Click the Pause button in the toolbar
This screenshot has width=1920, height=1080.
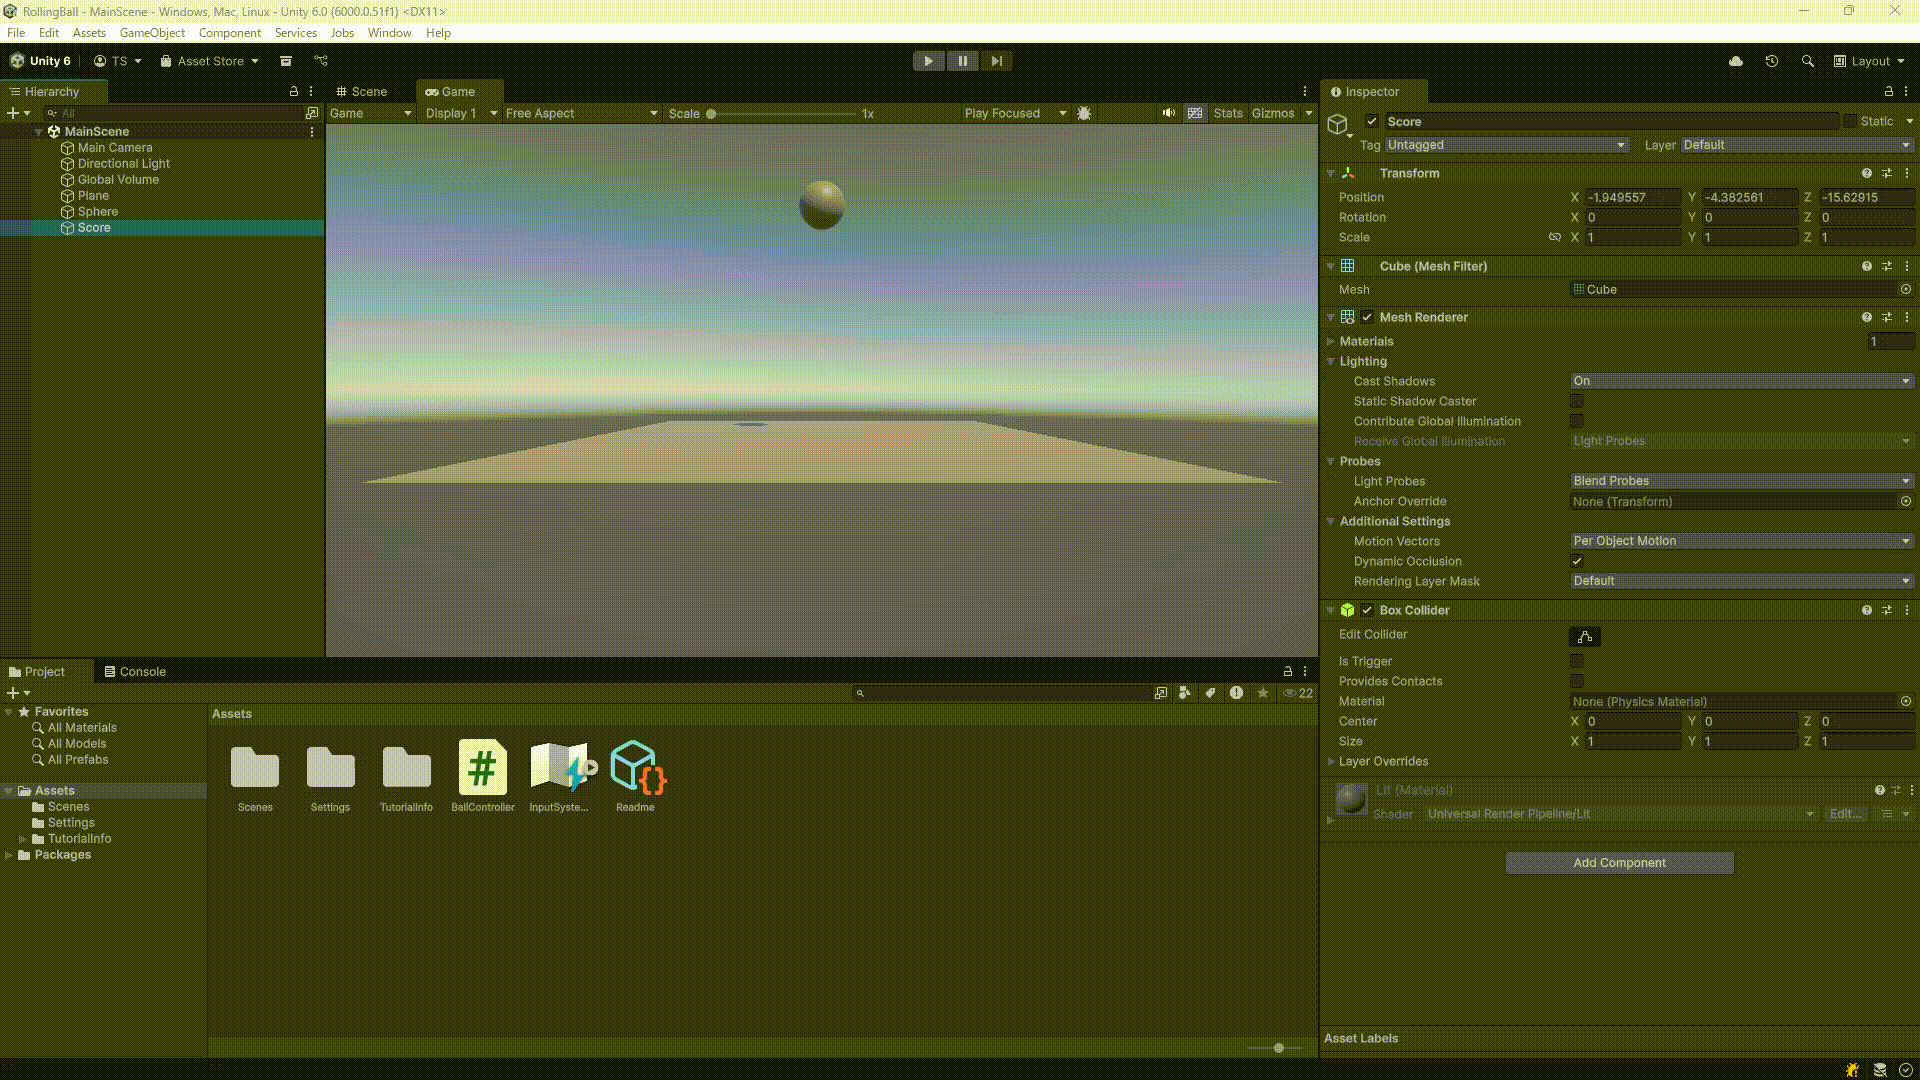tap(962, 61)
